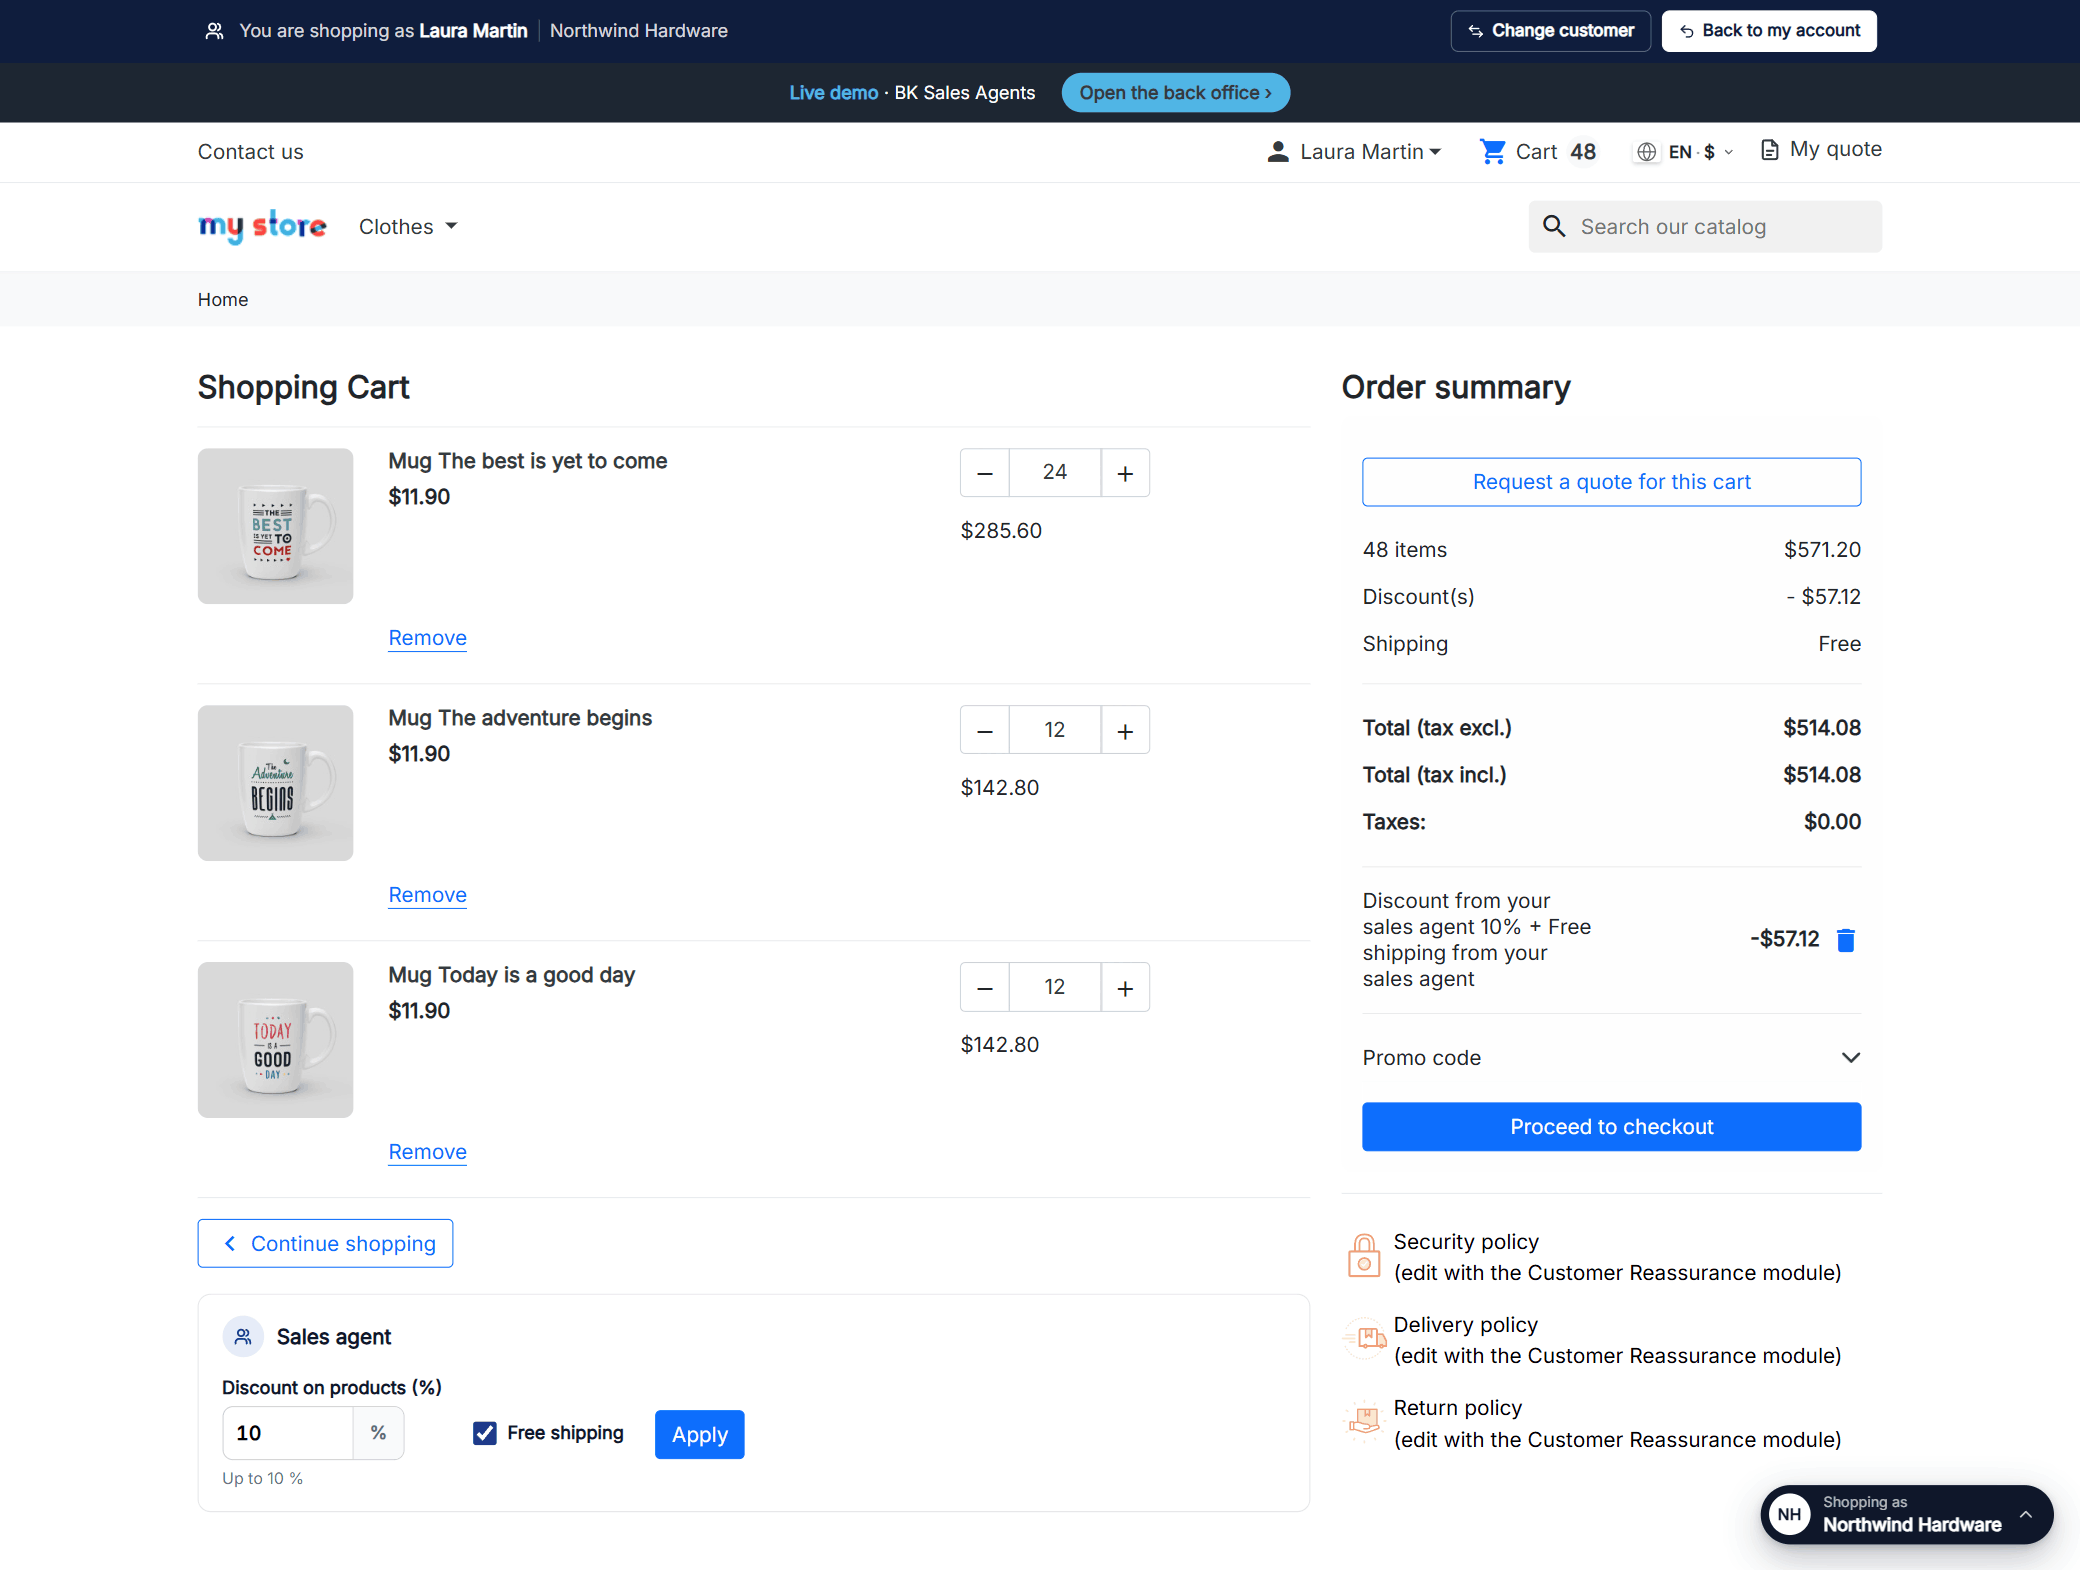2080x1570 pixels.
Task: Click Back to my account button
Action: pyautogui.click(x=1769, y=31)
